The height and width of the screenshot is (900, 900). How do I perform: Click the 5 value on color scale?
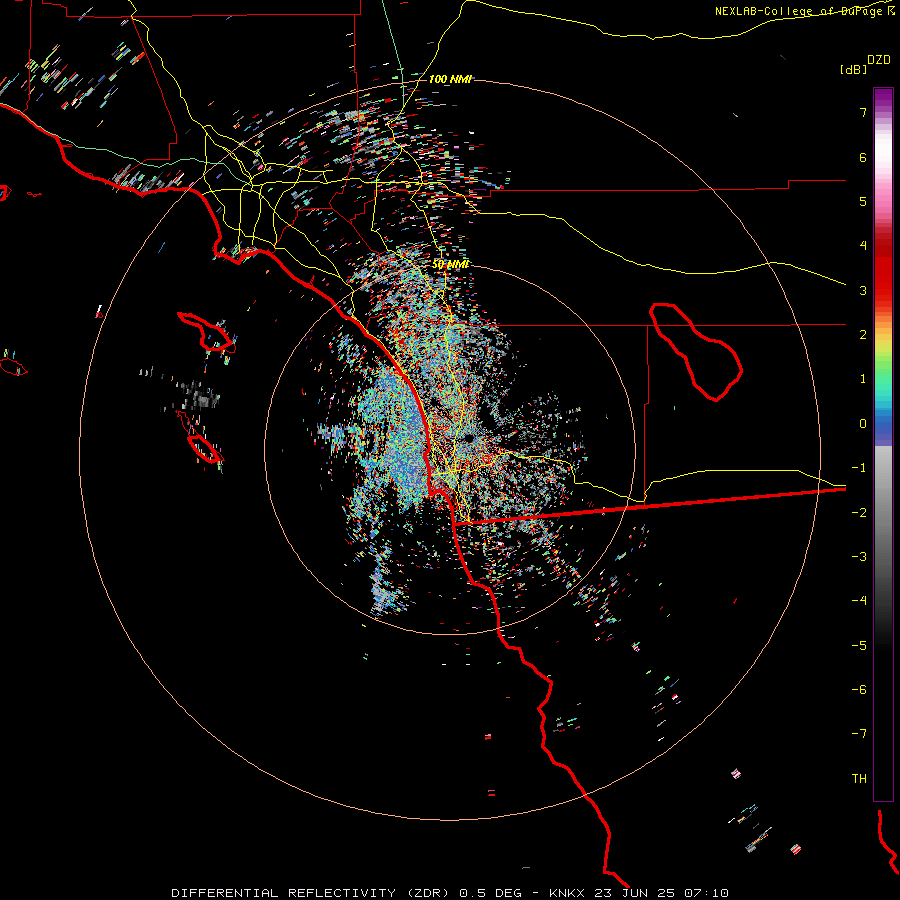(x=863, y=201)
